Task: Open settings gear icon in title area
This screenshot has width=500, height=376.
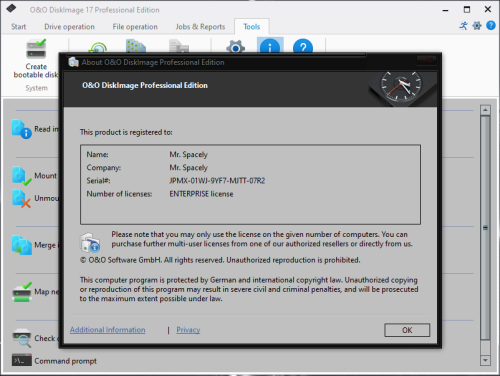Action: (477, 26)
